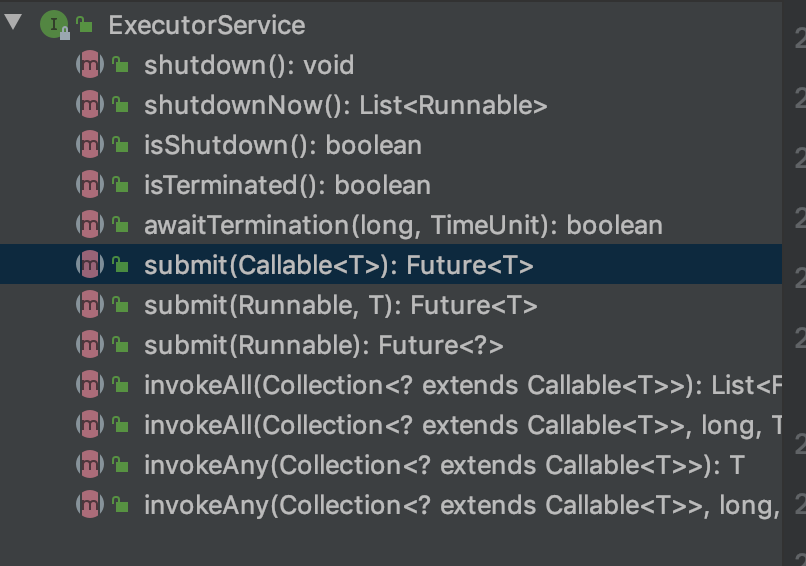The width and height of the screenshot is (806, 566).
Task: Click the method icon beside awaitTermination
Action: [x=89, y=226]
